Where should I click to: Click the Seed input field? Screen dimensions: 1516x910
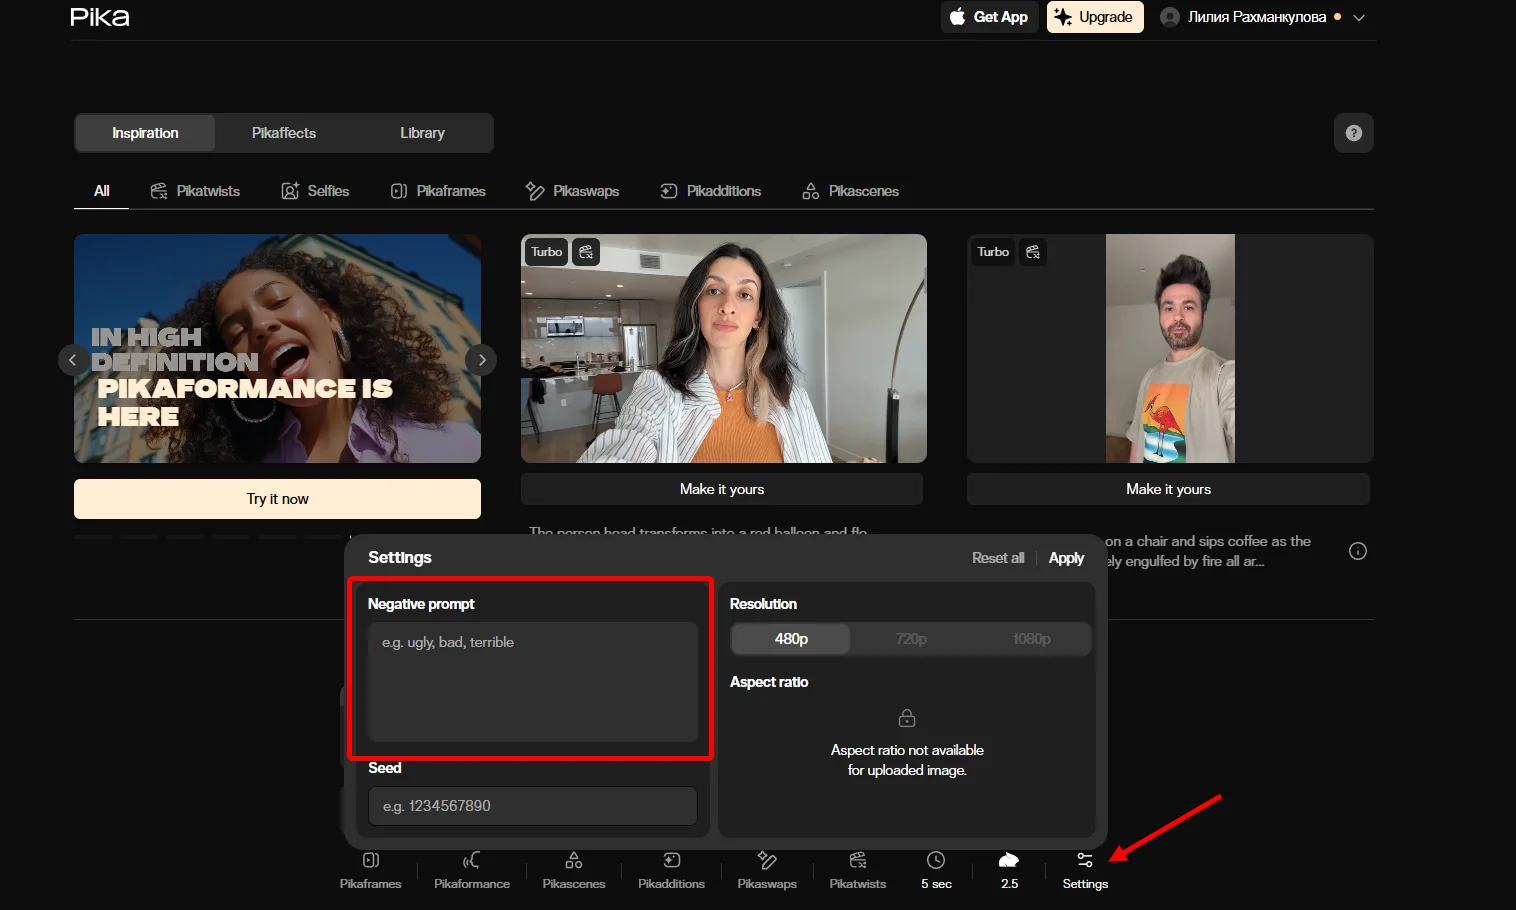(533, 806)
